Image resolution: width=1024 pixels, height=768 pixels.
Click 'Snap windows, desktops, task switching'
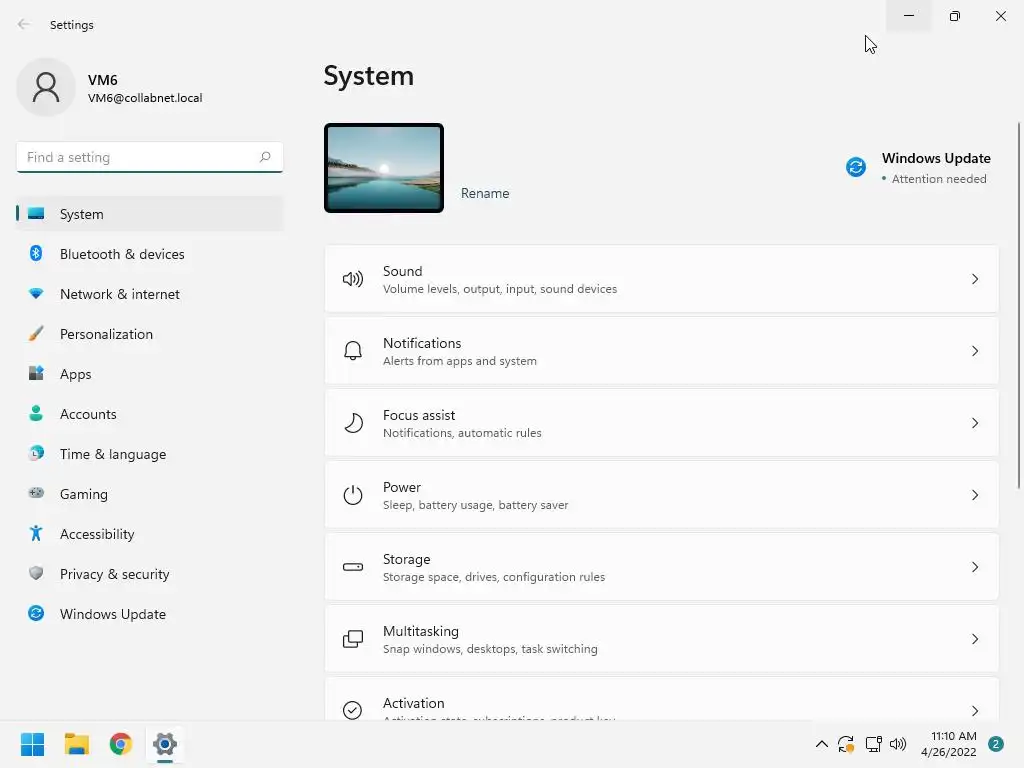(x=490, y=648)
